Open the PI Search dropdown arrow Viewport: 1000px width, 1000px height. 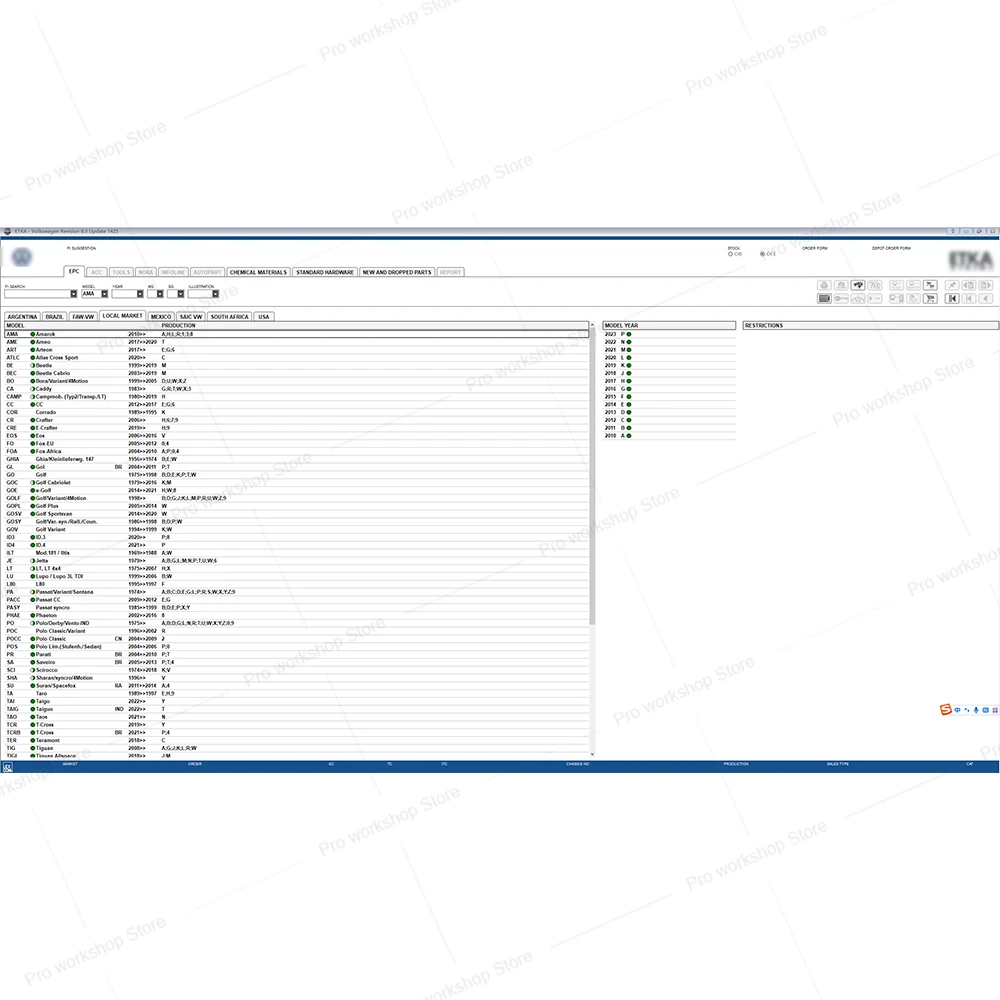coord(73,294)
